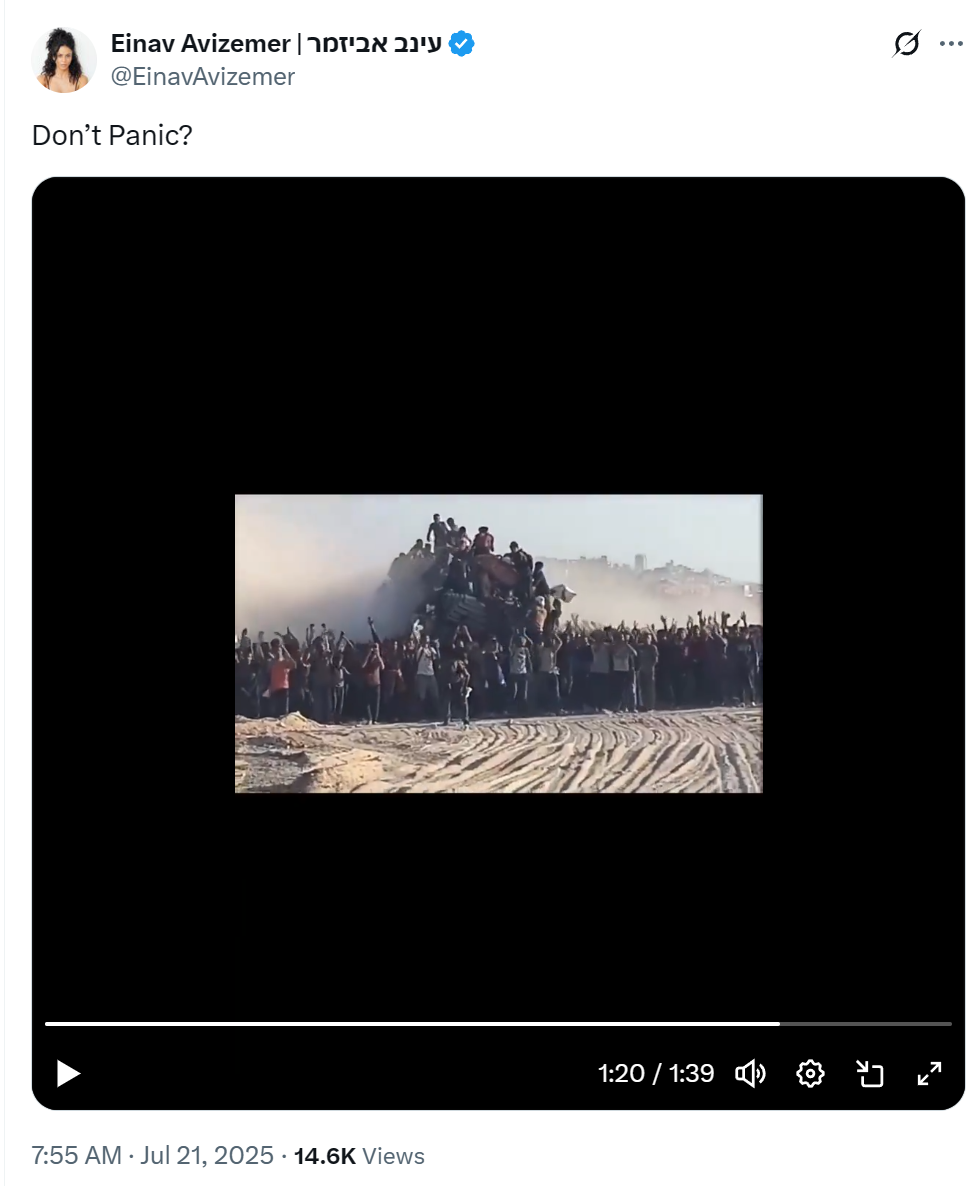Open the three-dot more options menu
The image size is (980, 1186).
pyautogui.click(x=951, y=44)
